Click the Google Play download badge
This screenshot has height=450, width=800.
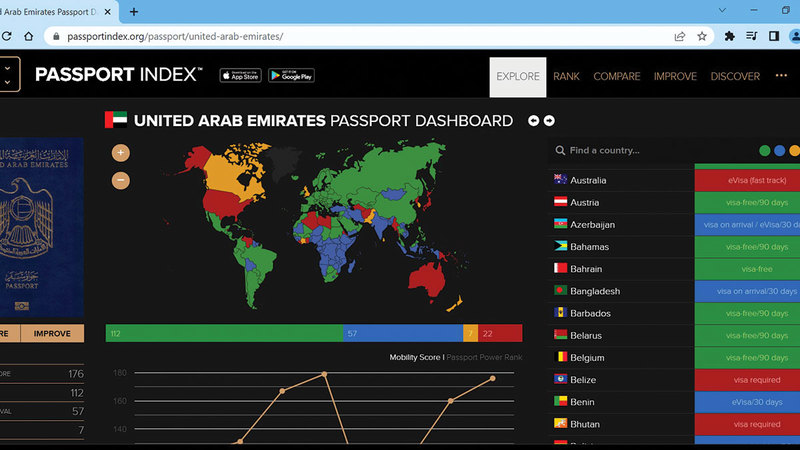(291, 75)
